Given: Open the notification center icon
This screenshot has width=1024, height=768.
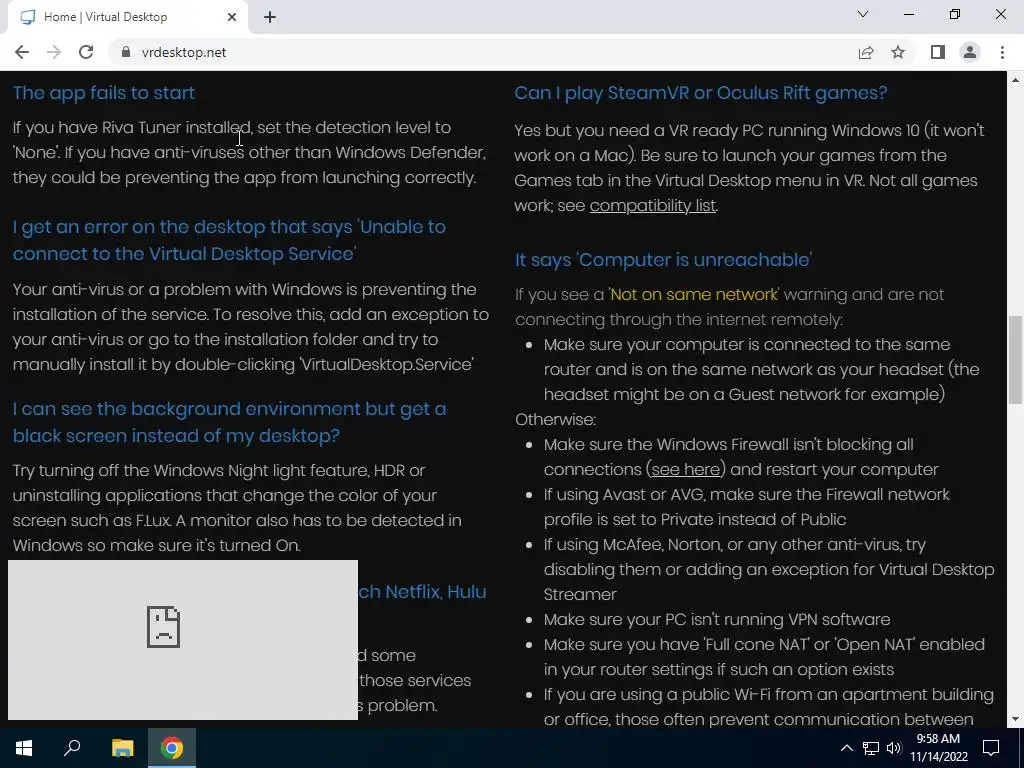Looking at the screenshot, I should pos(991,748).
